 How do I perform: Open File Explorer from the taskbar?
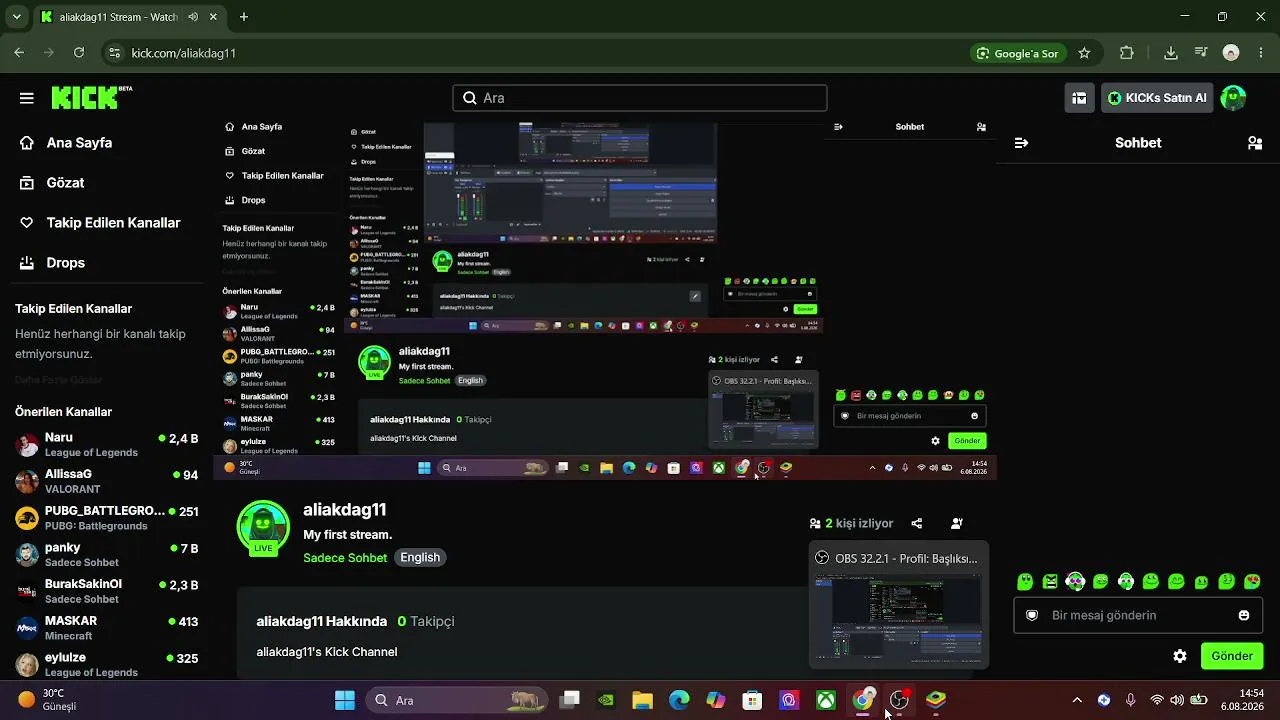point(642,700)
